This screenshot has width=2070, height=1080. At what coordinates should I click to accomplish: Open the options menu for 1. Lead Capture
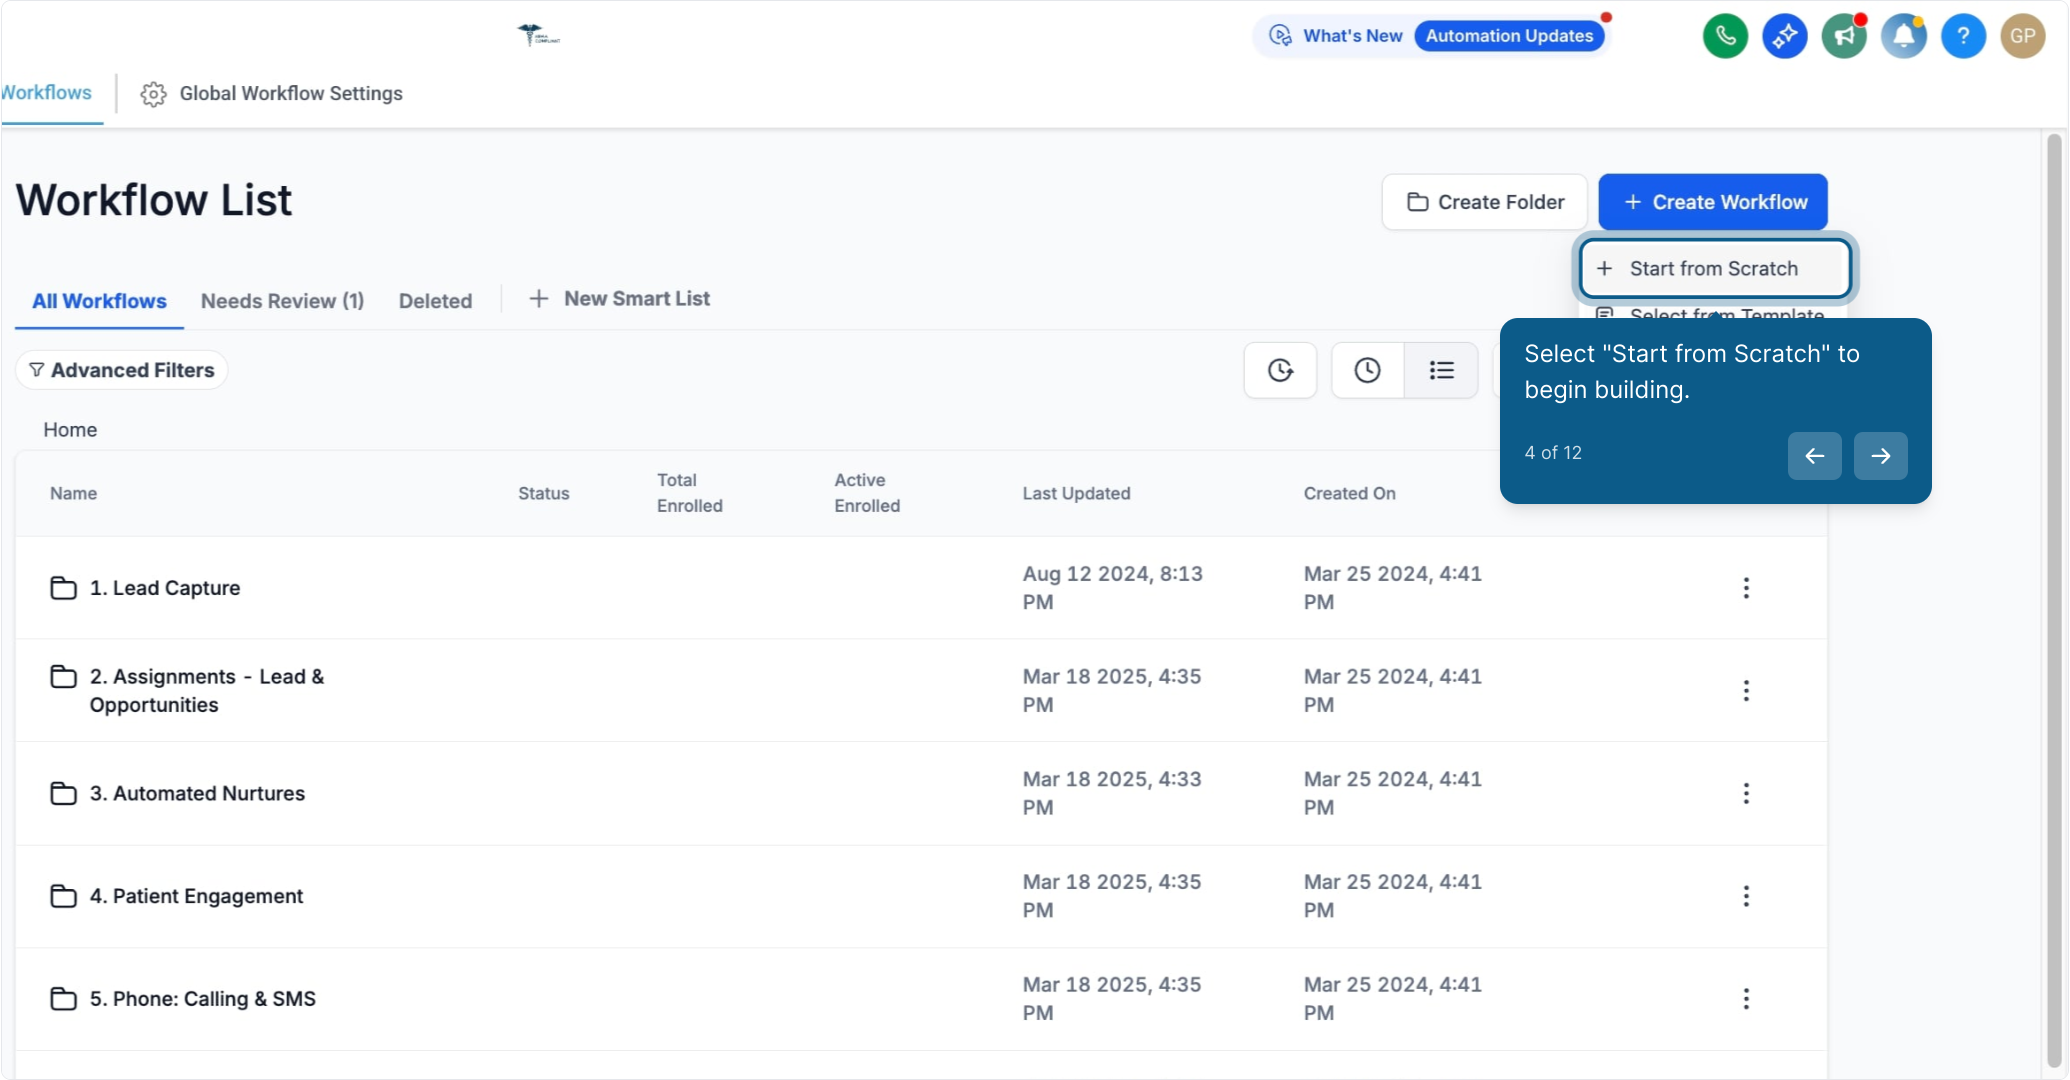pos(1746,588)
